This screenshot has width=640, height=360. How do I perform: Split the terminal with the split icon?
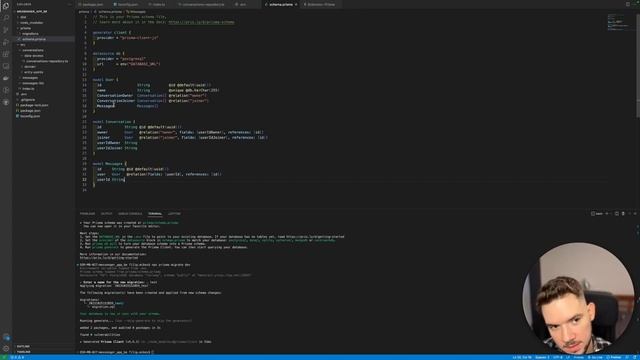point(617,213)
